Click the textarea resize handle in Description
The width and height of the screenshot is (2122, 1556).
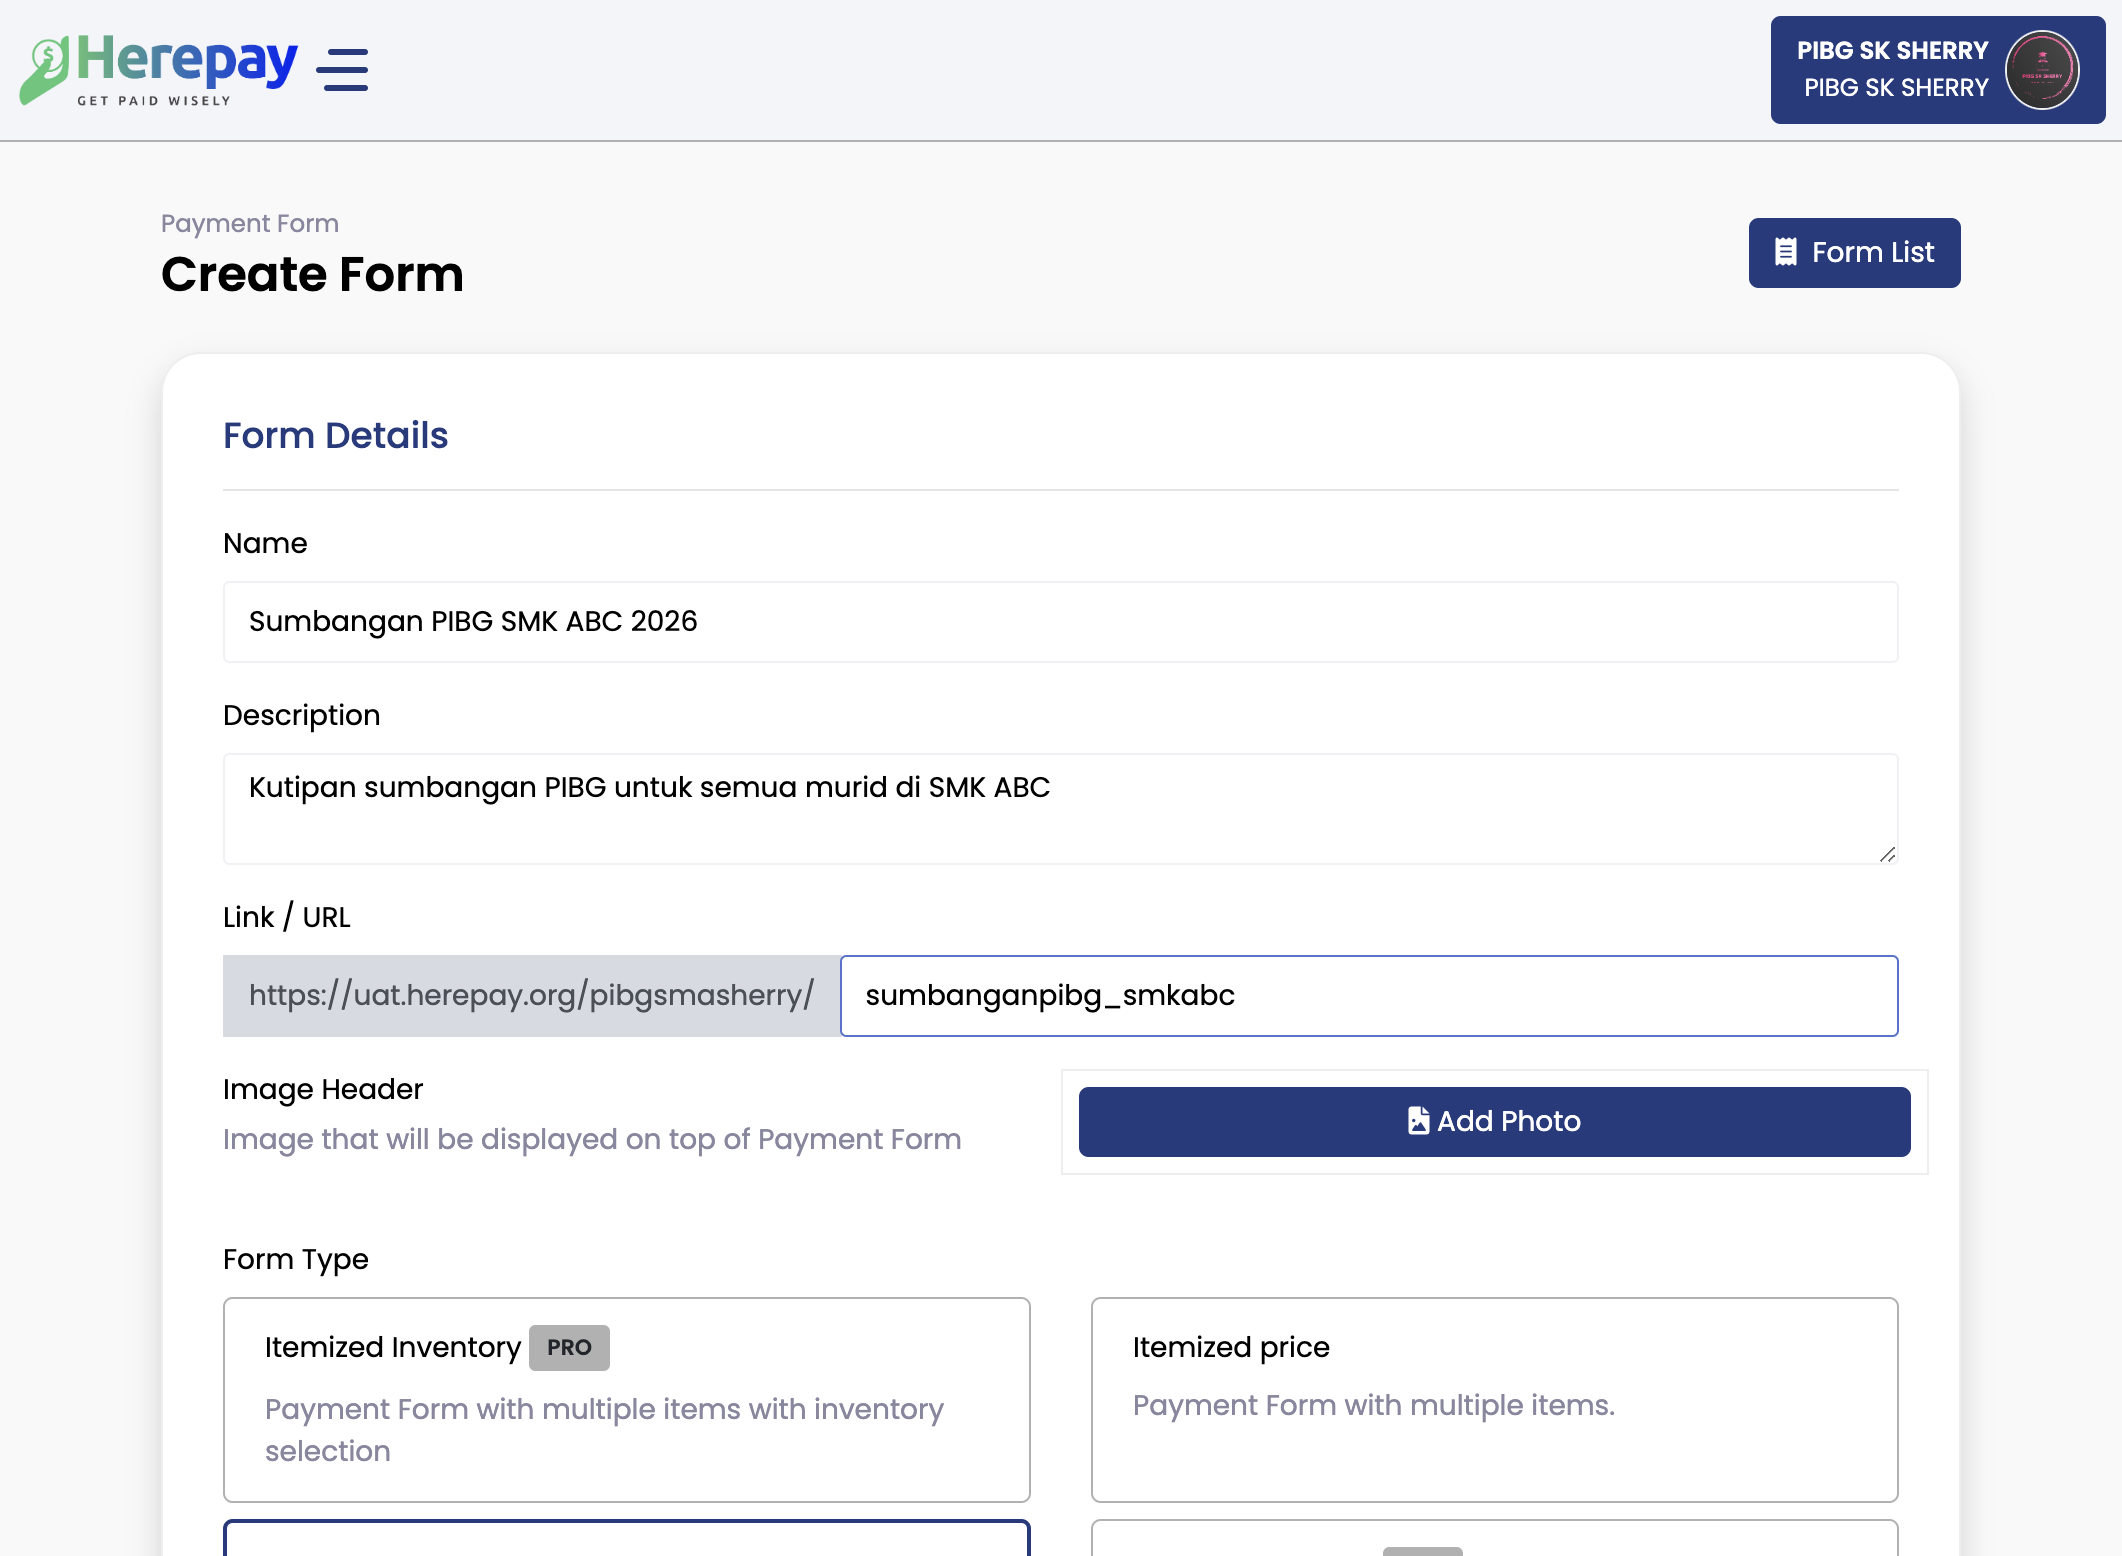[x=1887, y=853]
